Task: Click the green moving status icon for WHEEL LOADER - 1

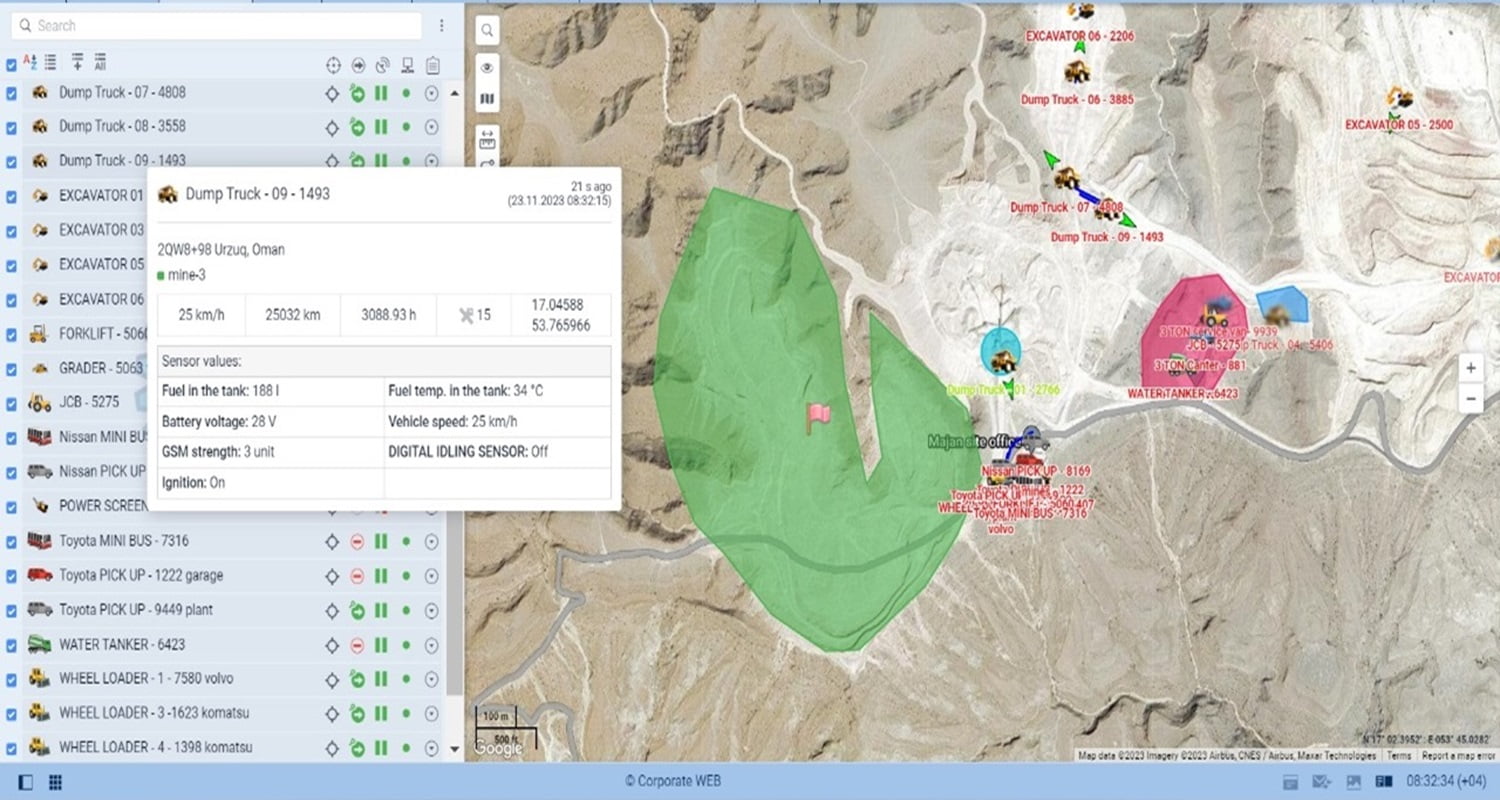Action: click(357, 679)
